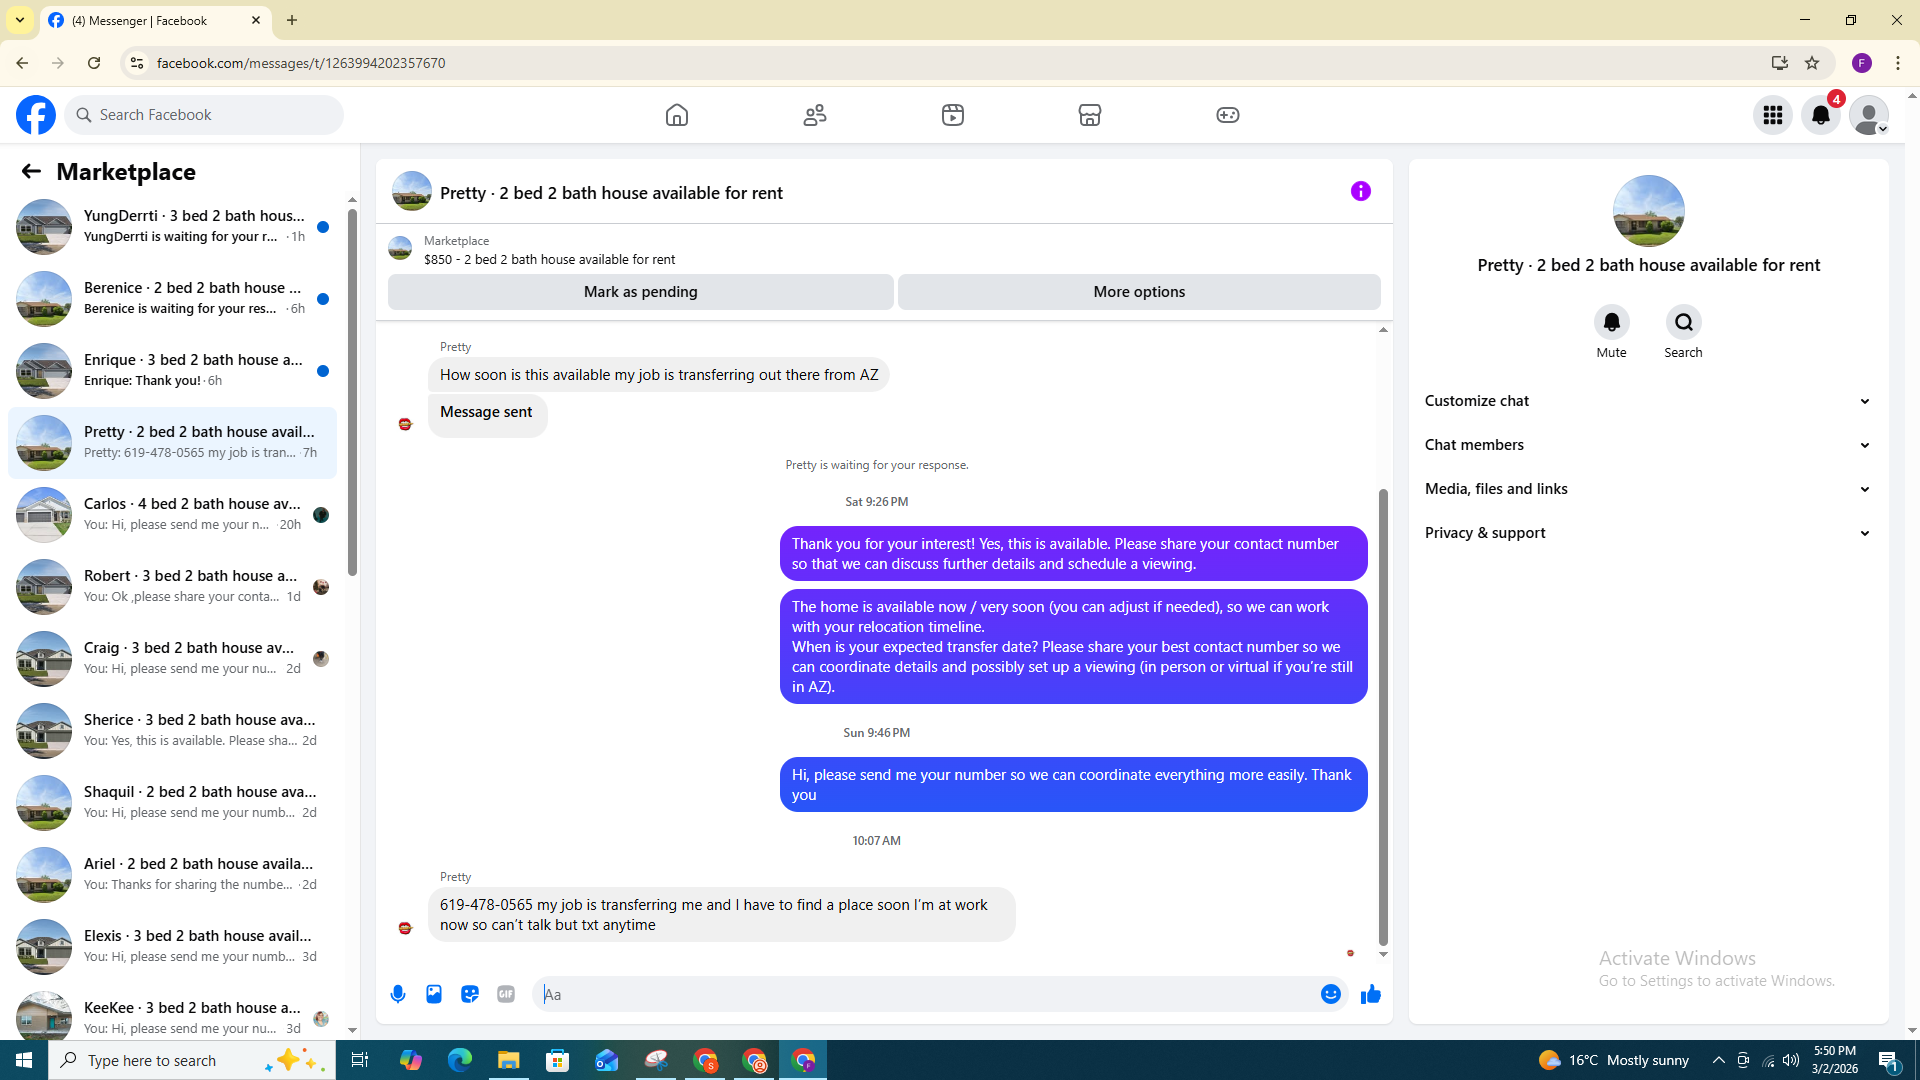Expand Chat members section
The height and width of the screenshot is (1080, 1920).
click(x=1648, y=445)
